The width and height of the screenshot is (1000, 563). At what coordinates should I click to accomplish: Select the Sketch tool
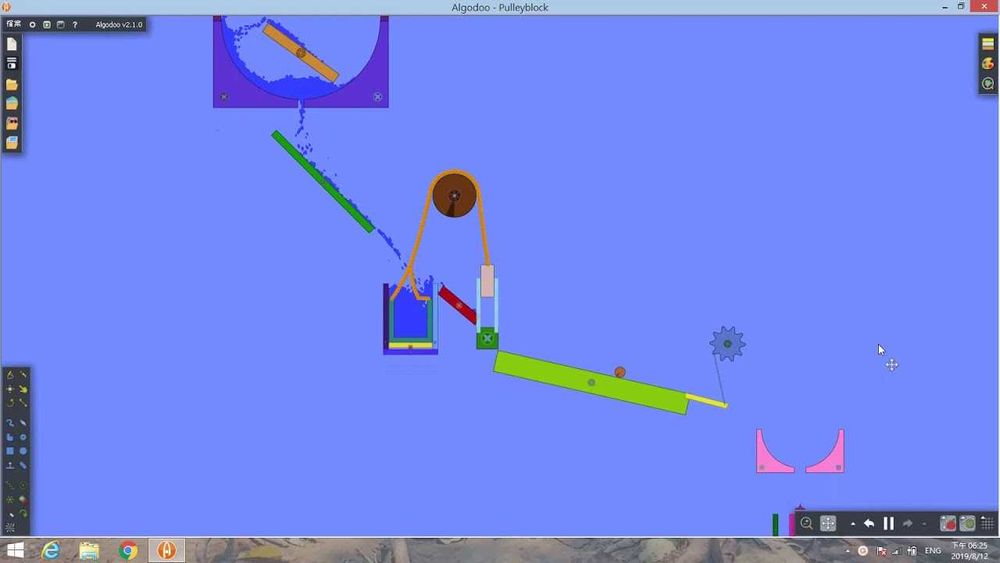point(10,375)
